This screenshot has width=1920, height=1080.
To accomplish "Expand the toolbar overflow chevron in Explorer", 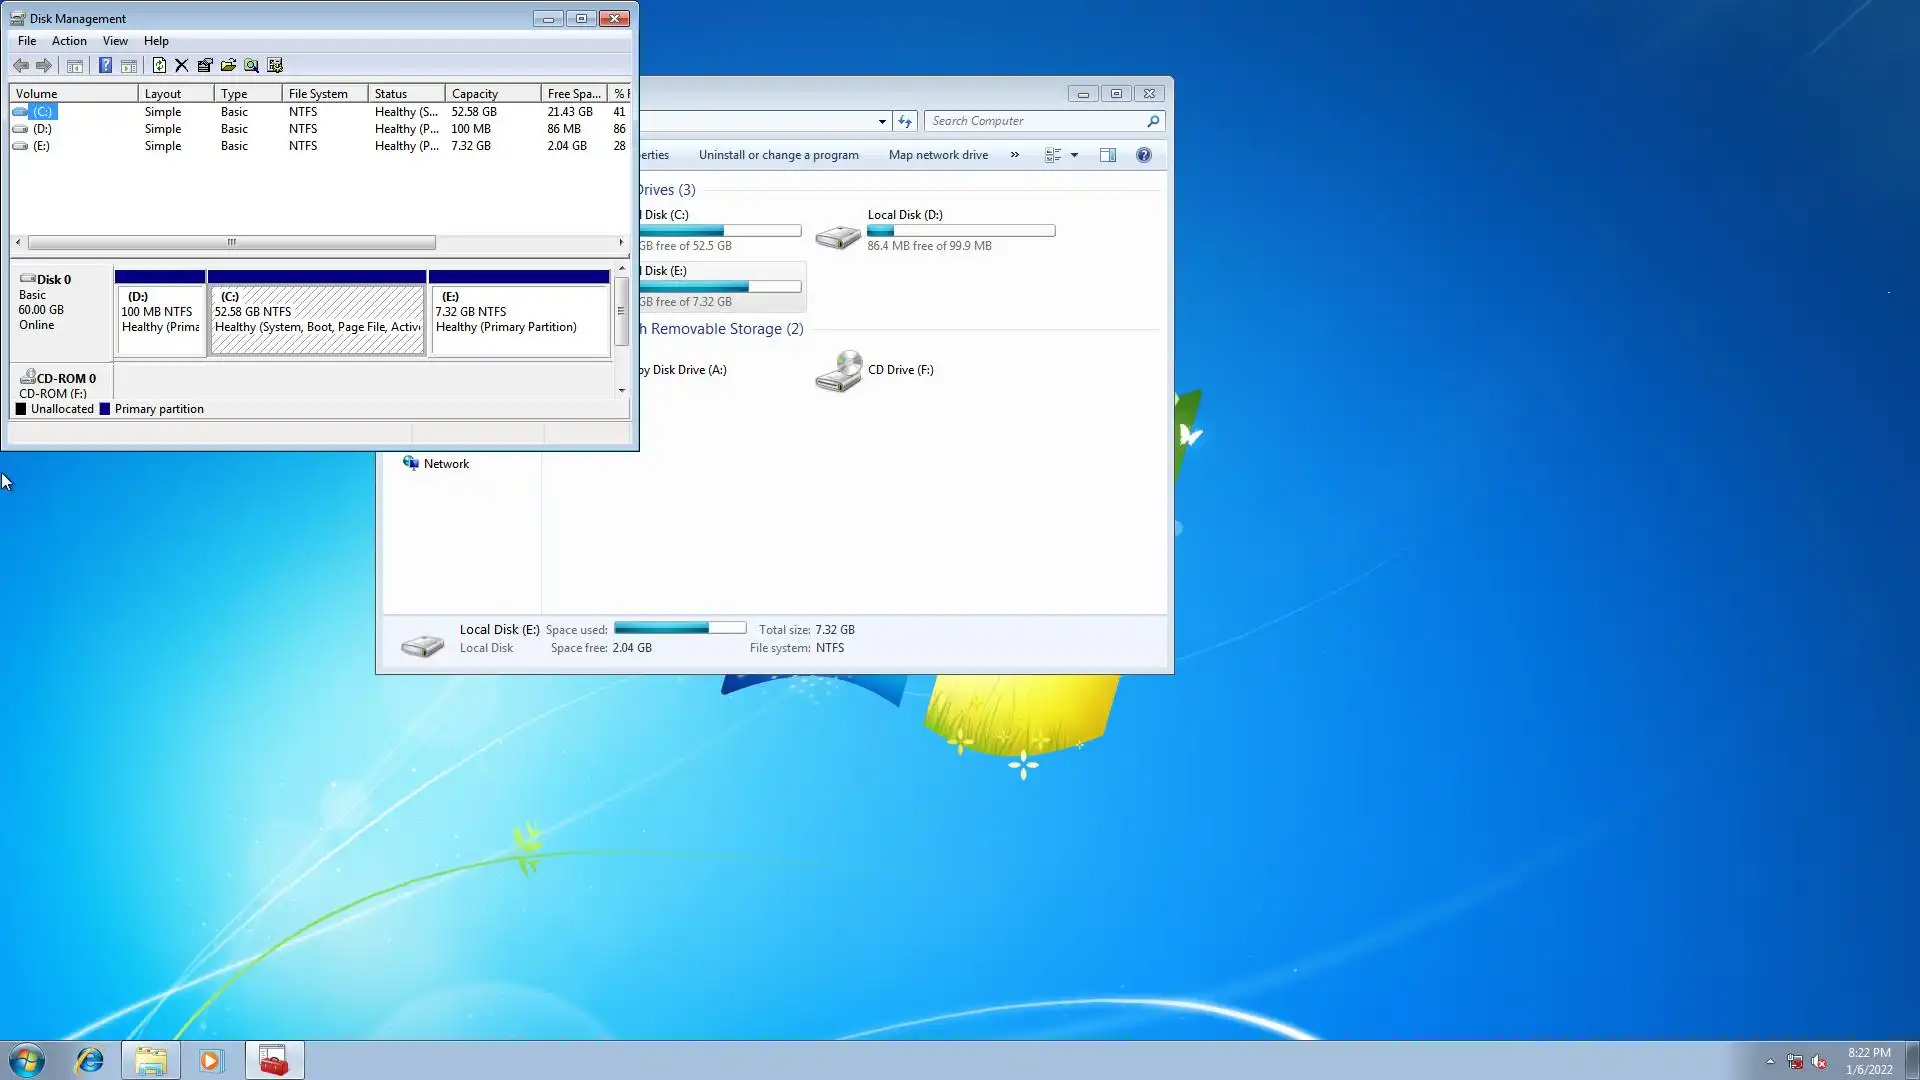I will (1014, 155).
